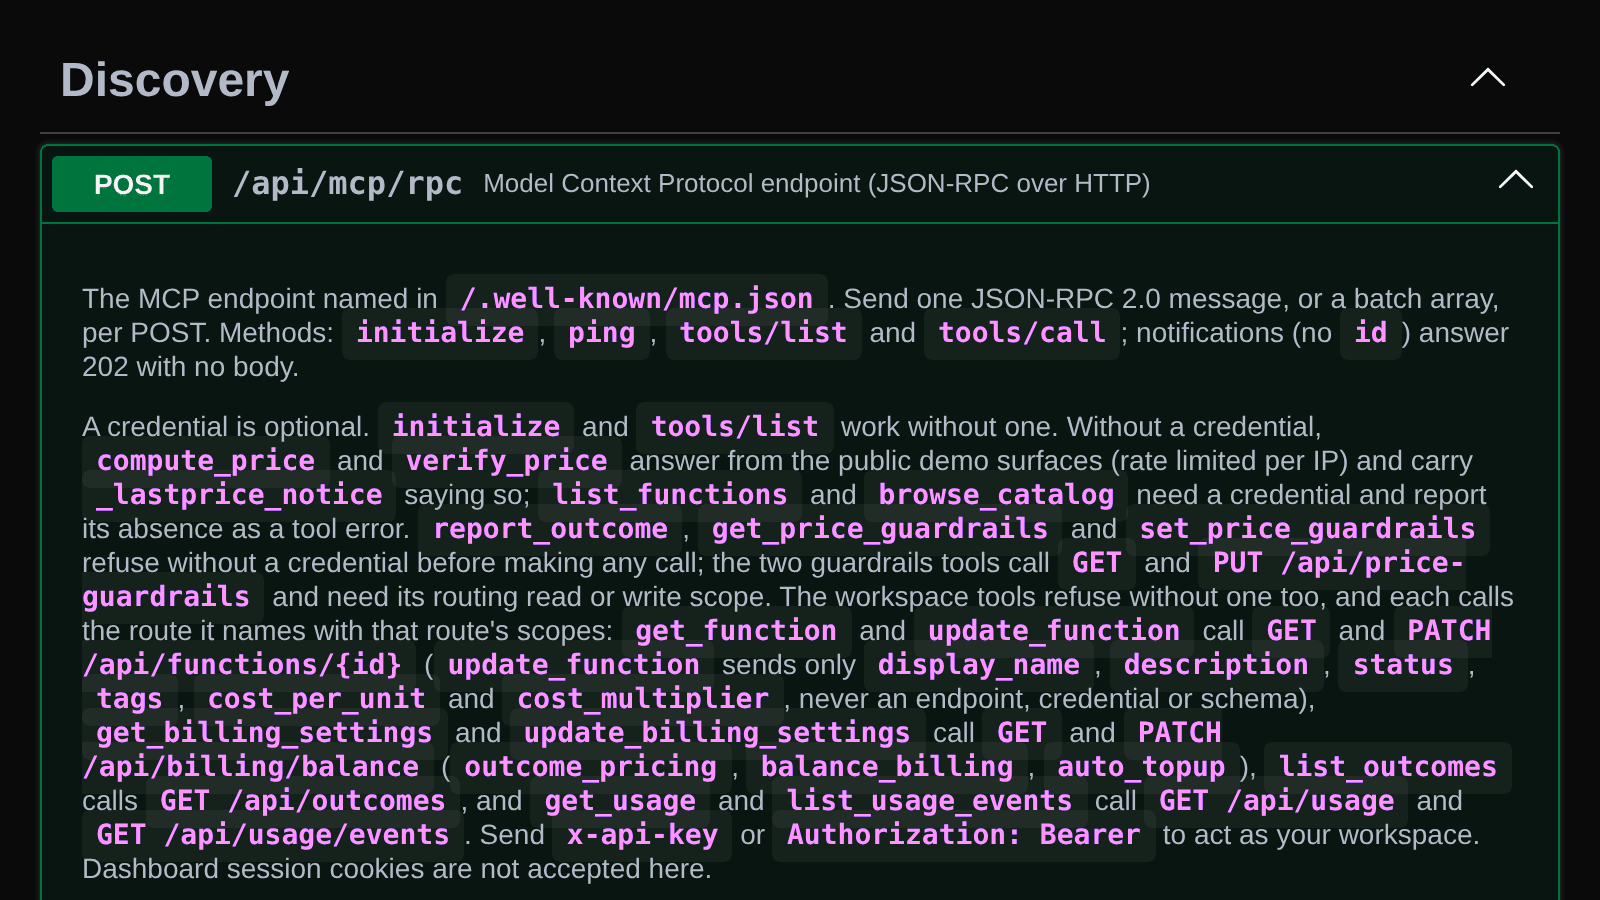Select the status field code token

pos(1403,665)
